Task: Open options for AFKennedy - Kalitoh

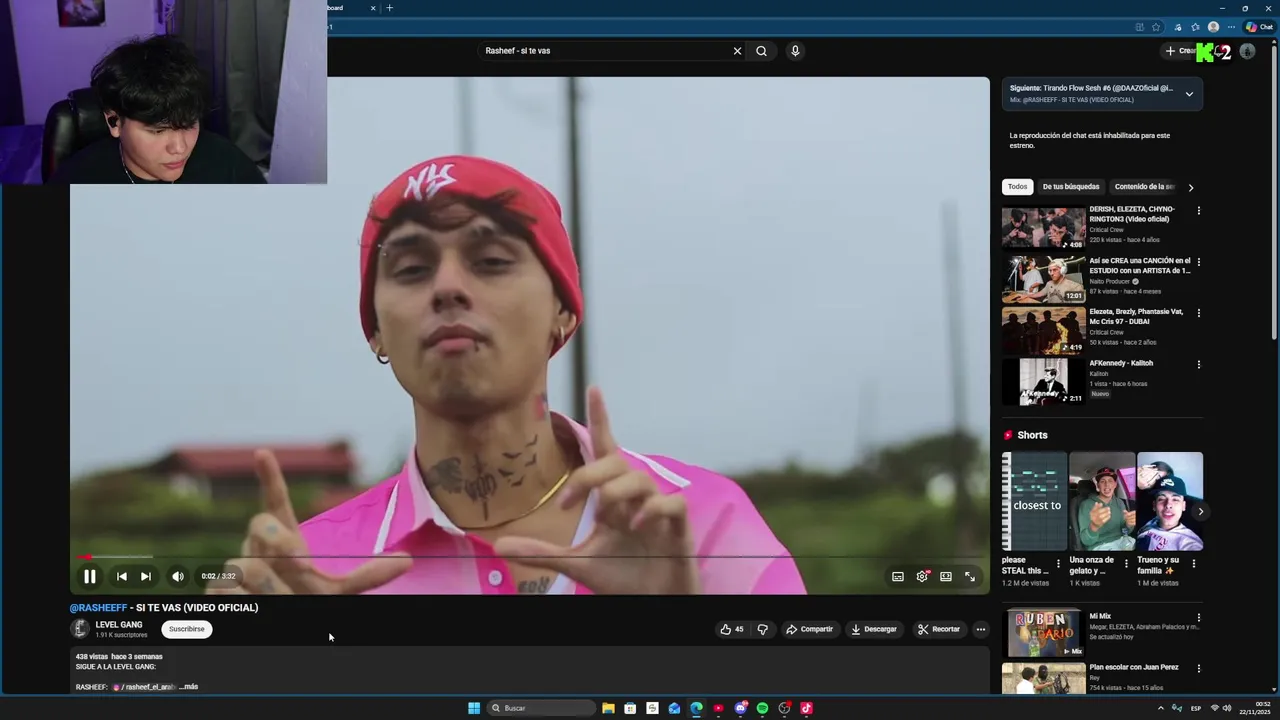Action: click(x=1198, y=364)
